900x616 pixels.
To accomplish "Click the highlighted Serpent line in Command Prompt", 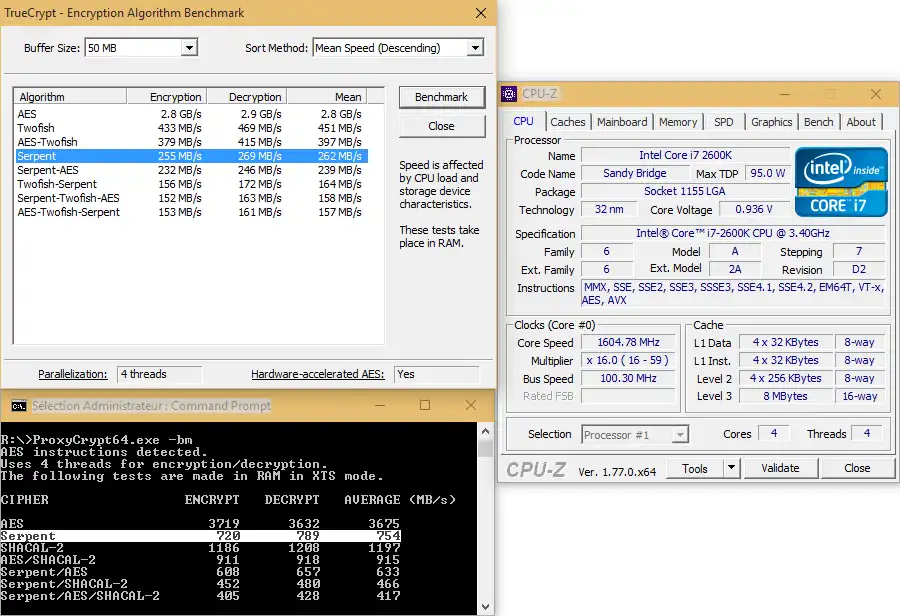I will tap(200, 536).
